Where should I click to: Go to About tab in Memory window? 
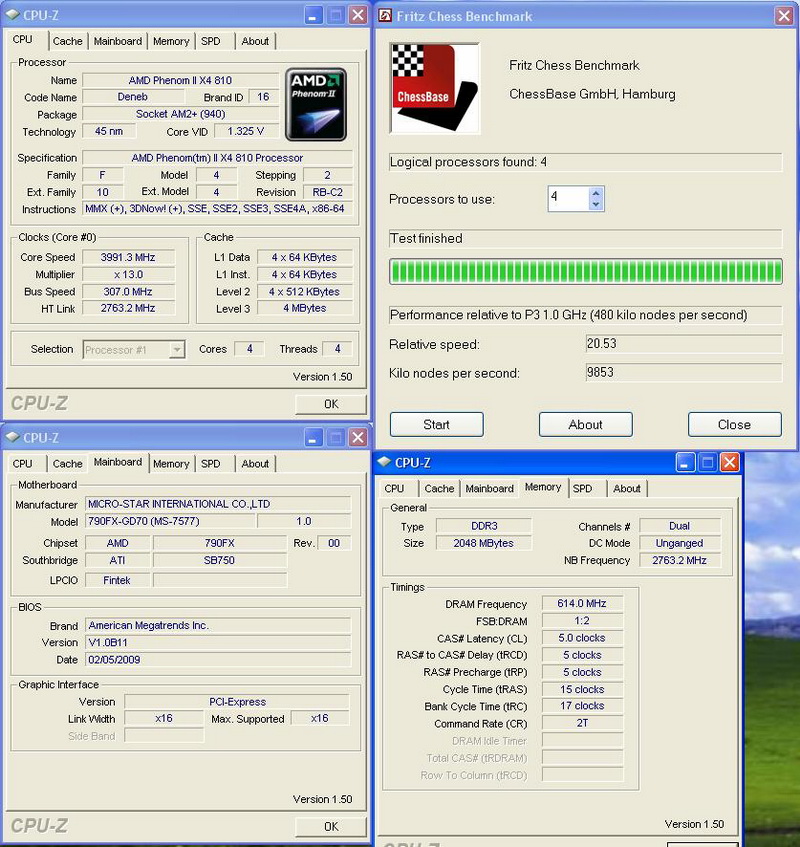tap(627, 488)
